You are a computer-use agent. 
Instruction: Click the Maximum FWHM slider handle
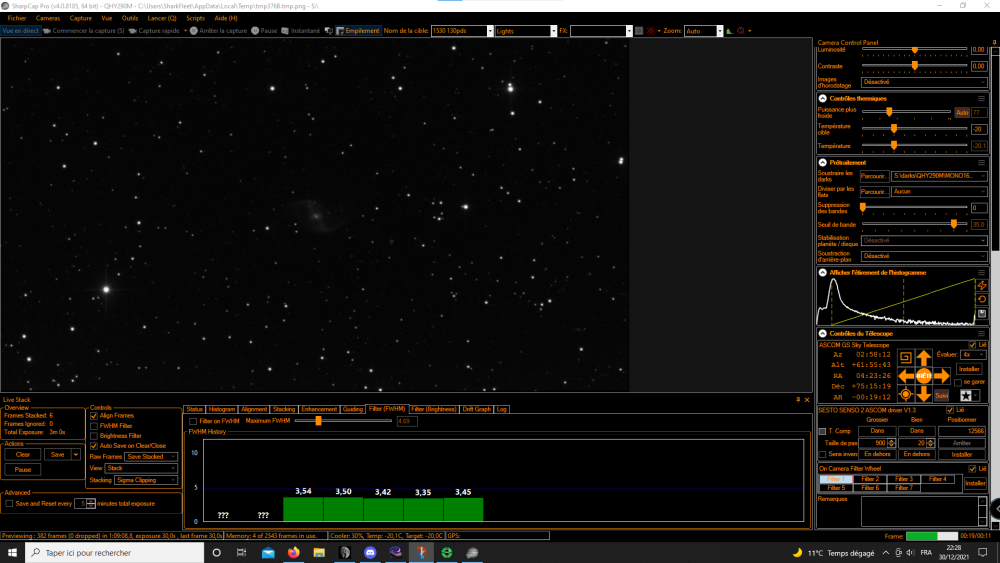tap(318, 421)
